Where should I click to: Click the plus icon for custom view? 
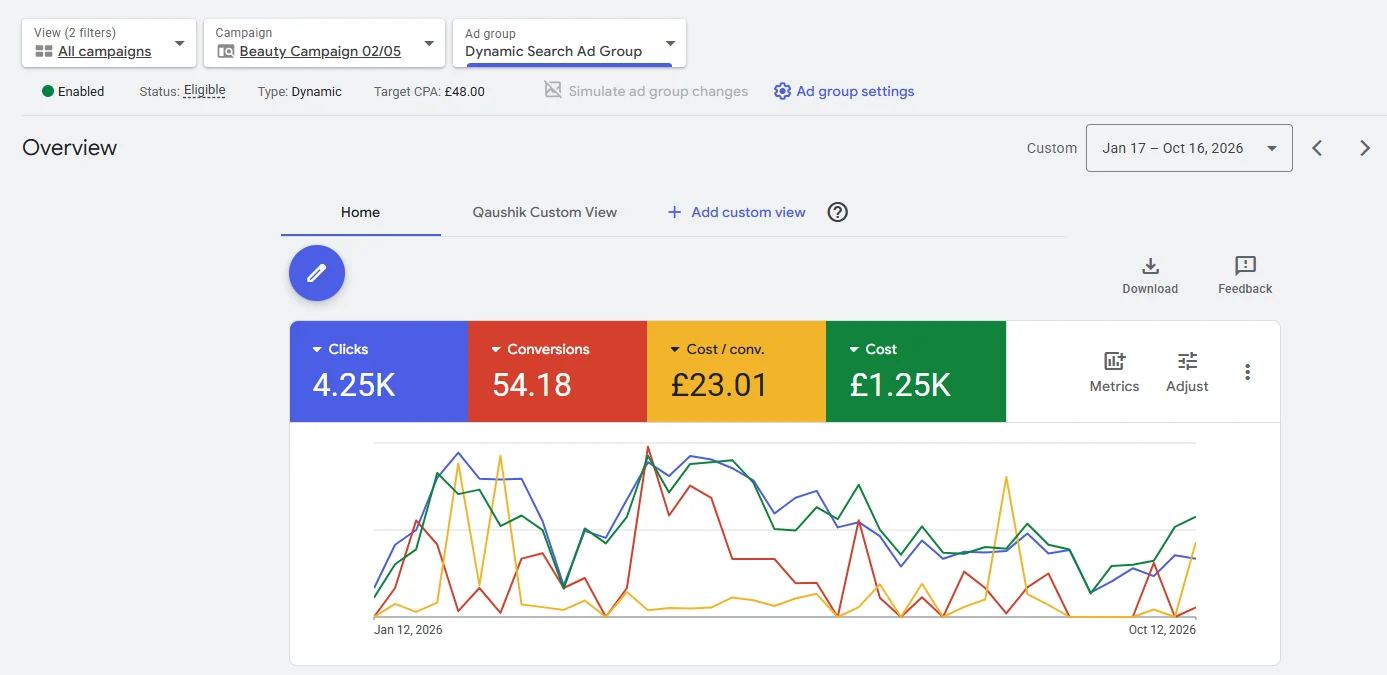[x=674, y=212]
